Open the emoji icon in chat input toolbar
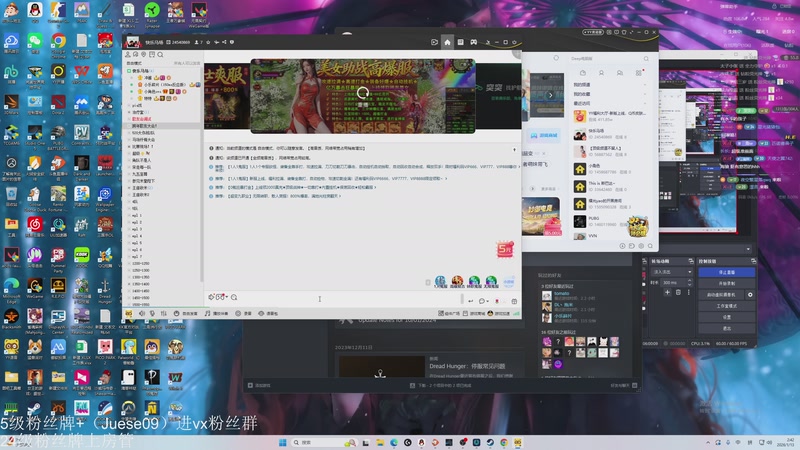Image resolution: width=800 pixels, height=450 pixels. [x=211, y=297]
